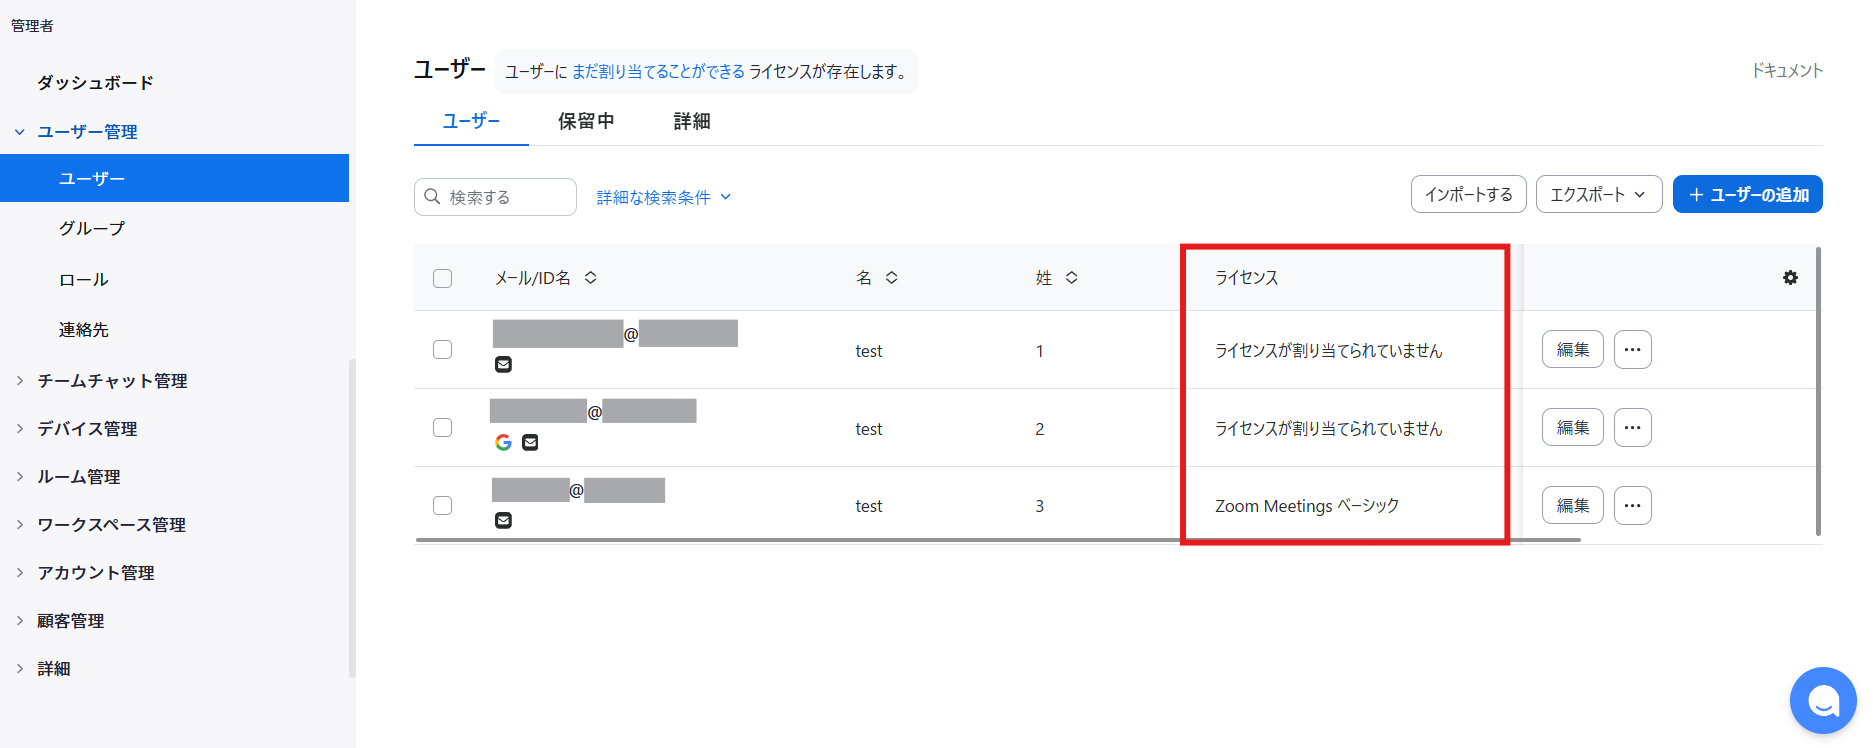Viewport: 1873px width, 748px height.
Task: Click test 1 row's ライセンスが割り当てられていません cell
Action: click(1328, 351)
